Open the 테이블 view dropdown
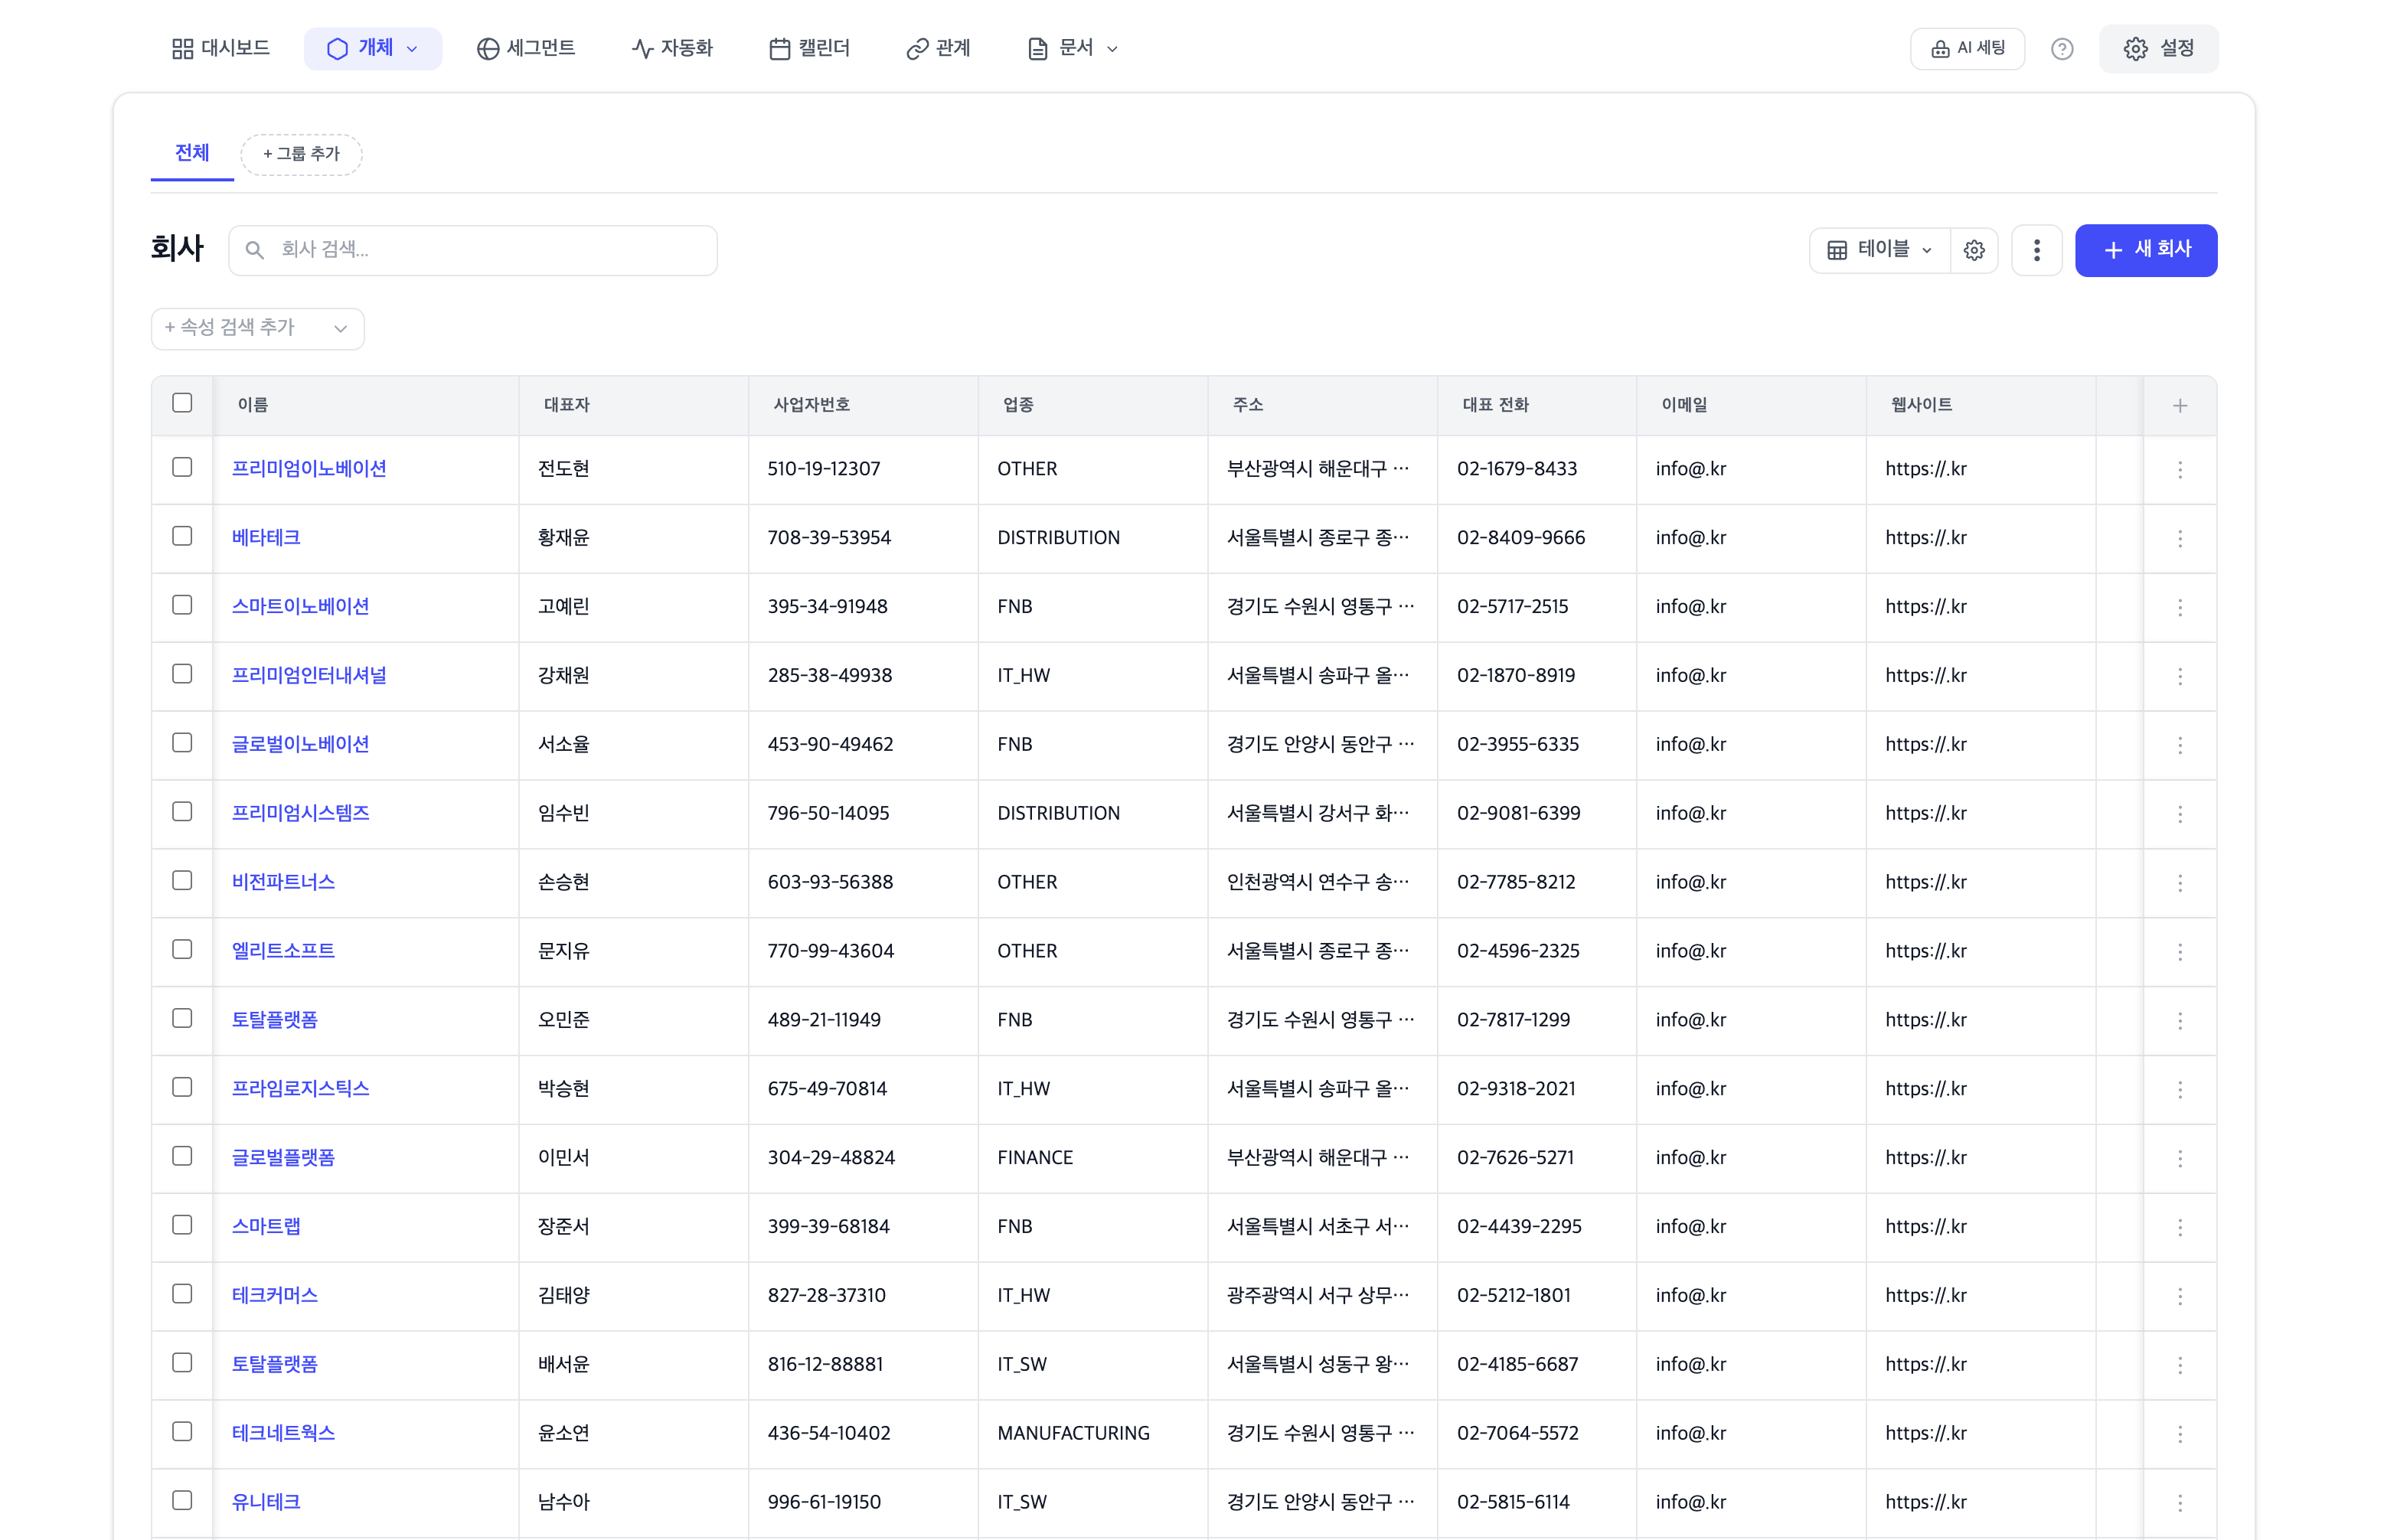This screenshot has width=2384, height=1540. [1878, 250]
